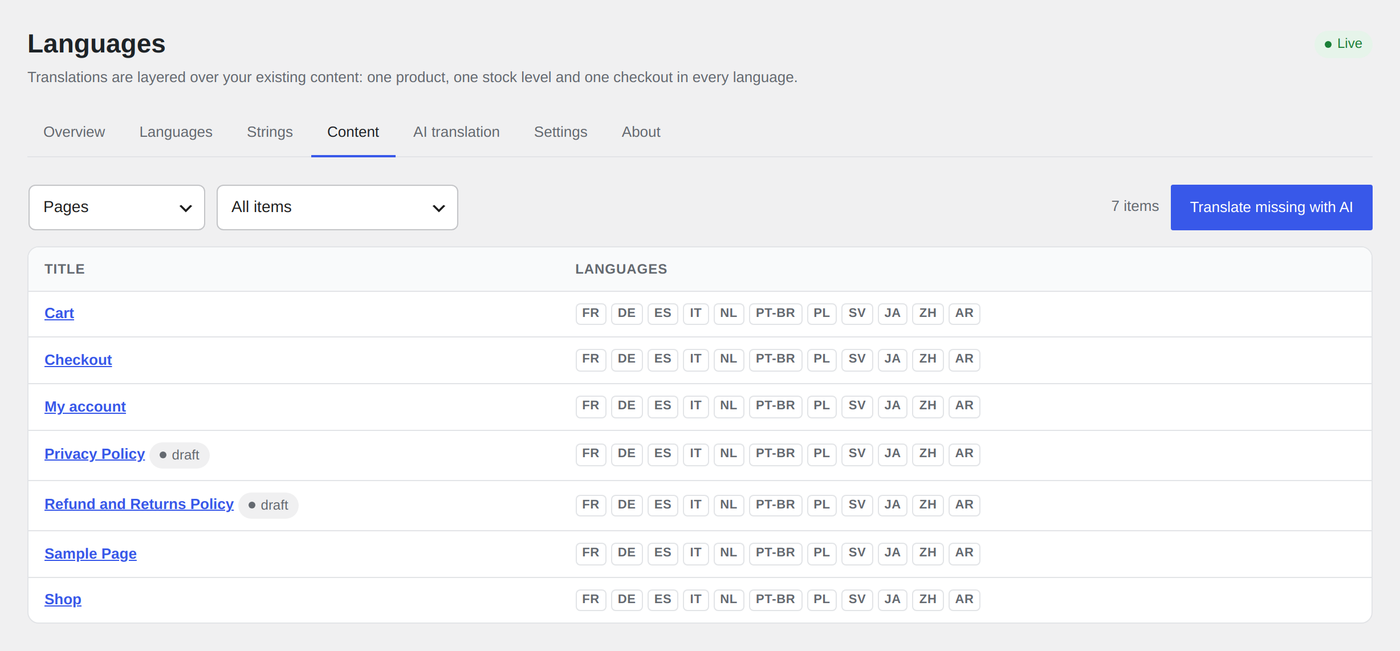
Task: Open the Strings tab
Action: pyautogui.click(x=270, y=132)
